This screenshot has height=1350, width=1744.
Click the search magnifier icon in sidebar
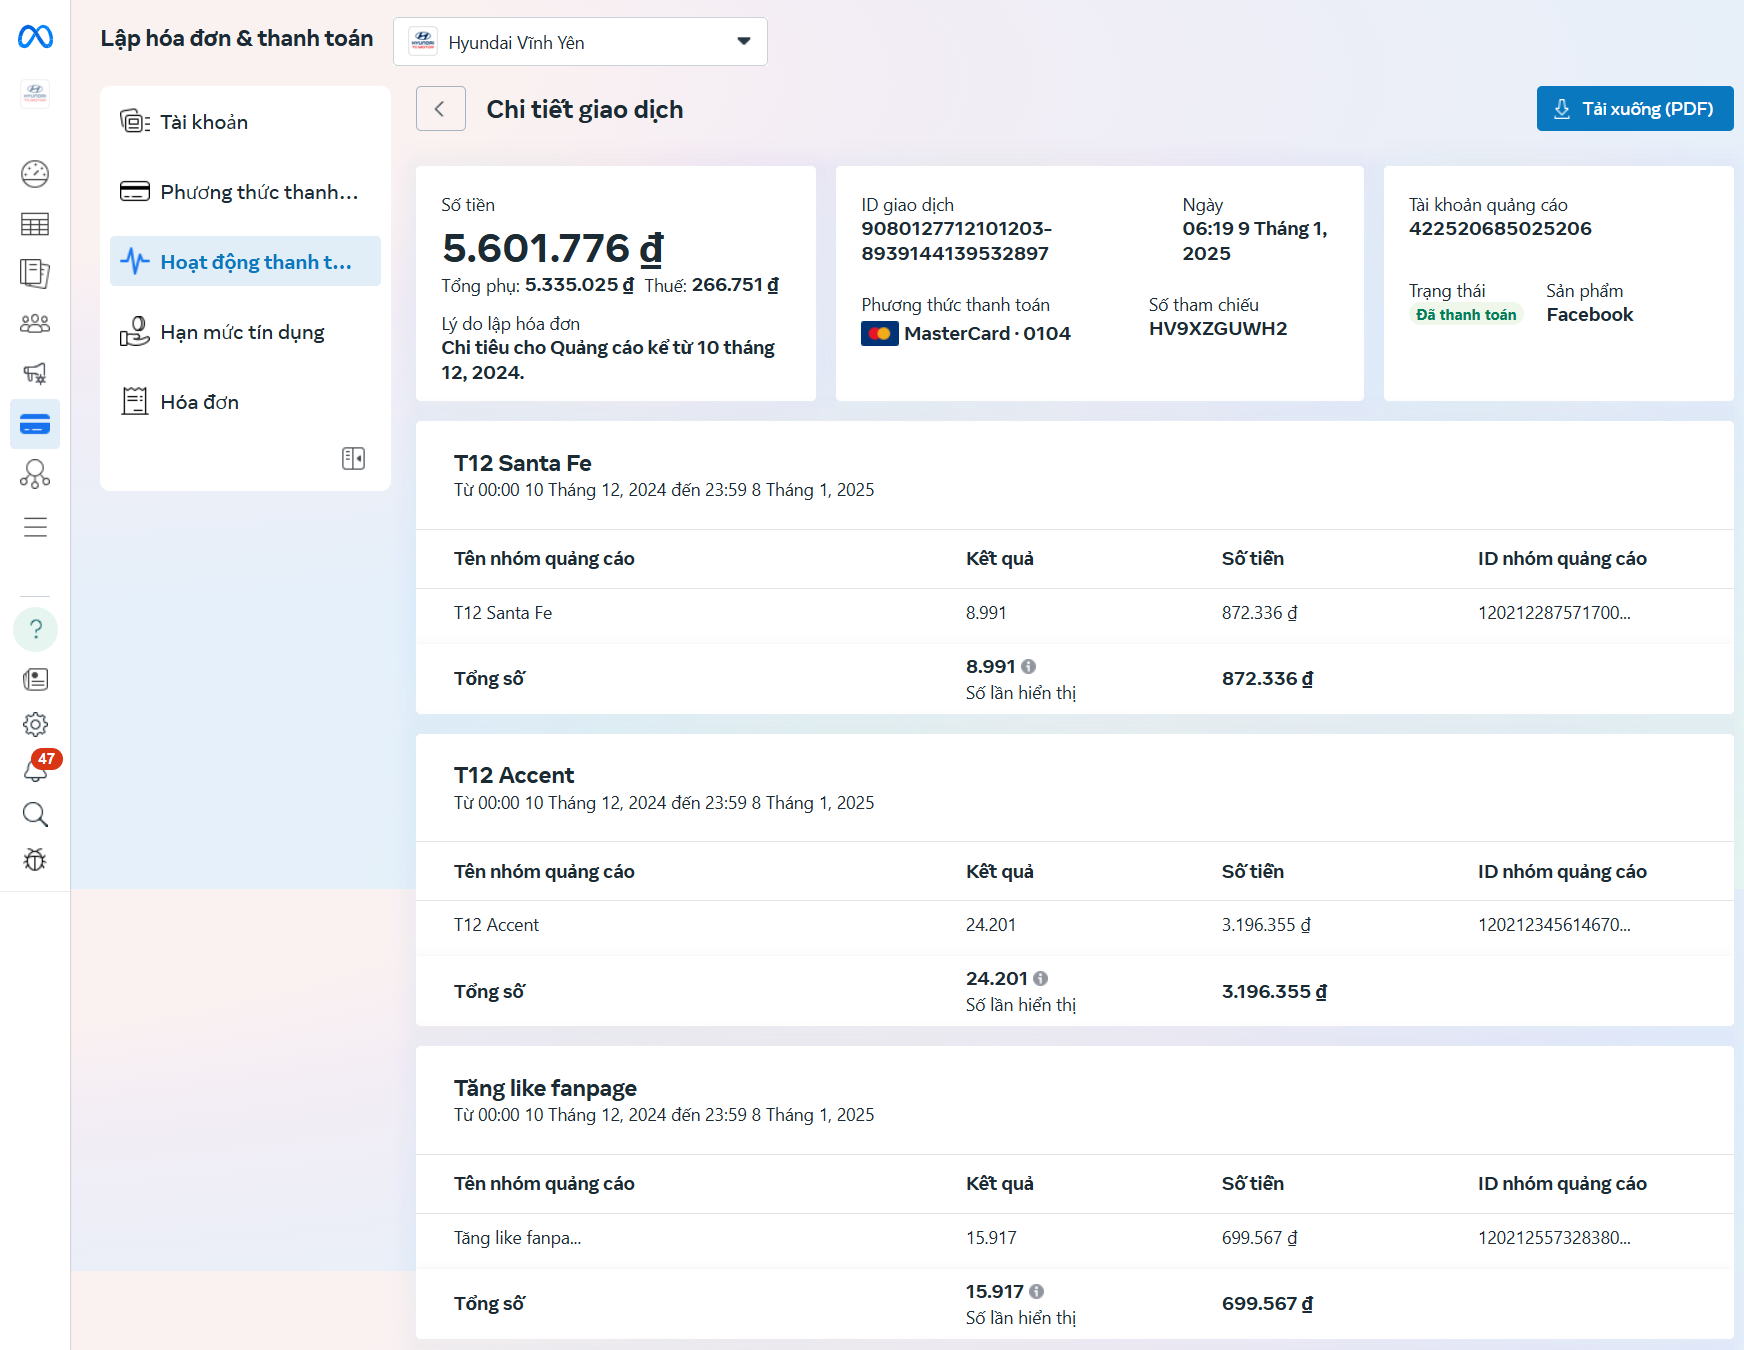tap(35, 815)
